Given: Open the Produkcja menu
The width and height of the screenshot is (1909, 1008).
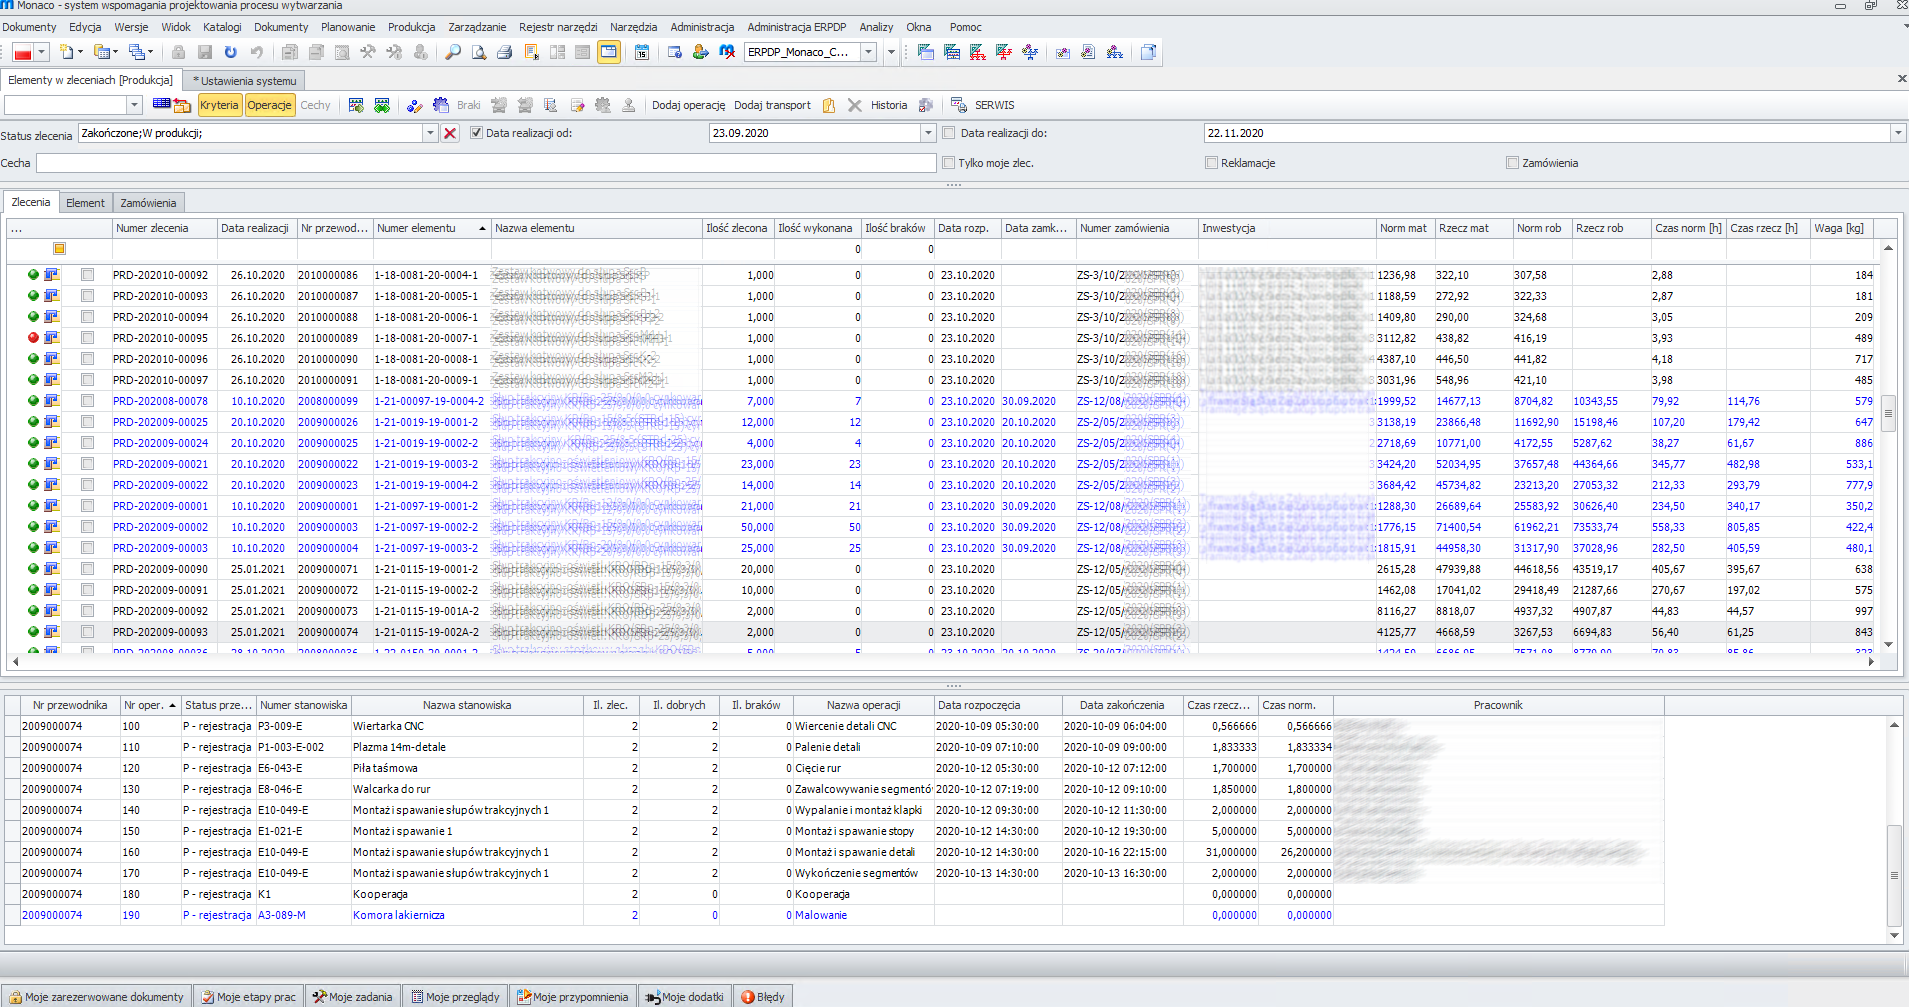Looking at the screenshot, I should (x=411, y=27).
